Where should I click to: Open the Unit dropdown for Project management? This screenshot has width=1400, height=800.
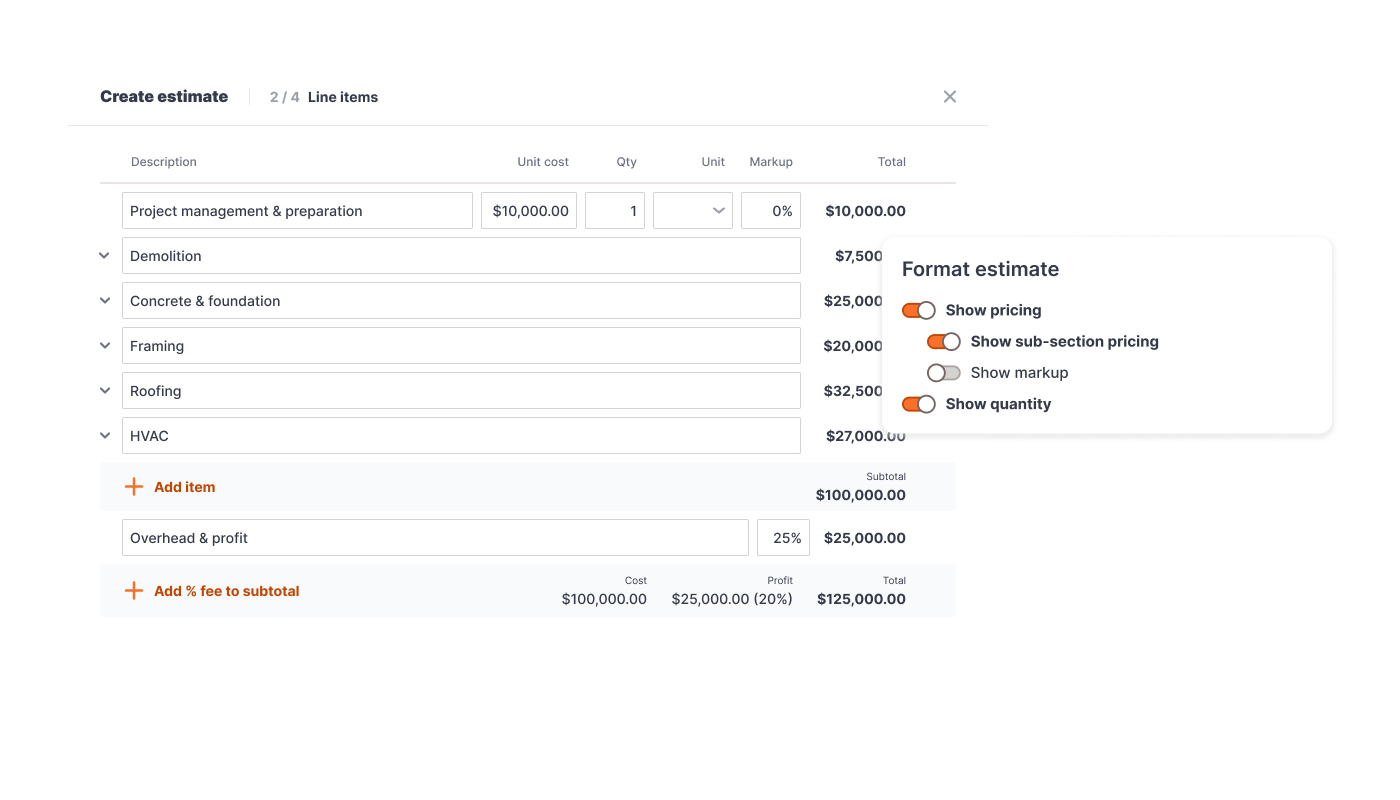point(693,211)
